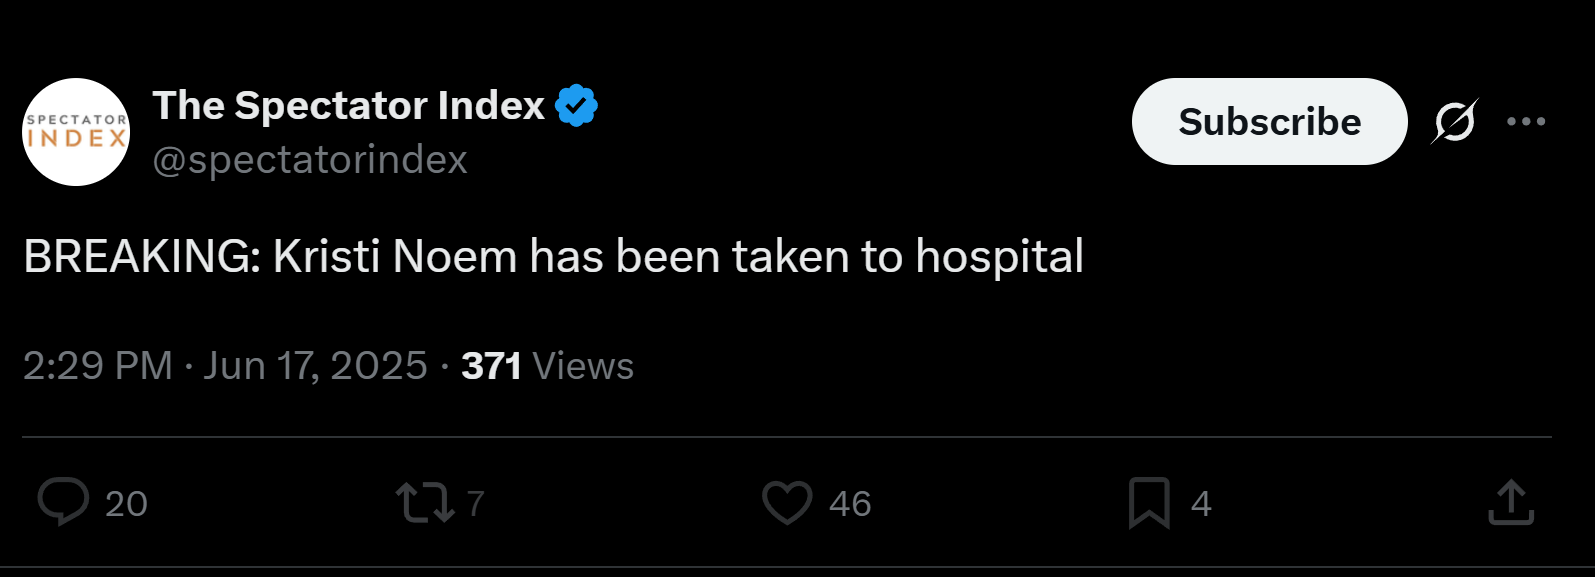Click the BREAKING Kristi Noem tweet text

pyautogui.click(x=553, y=257)
